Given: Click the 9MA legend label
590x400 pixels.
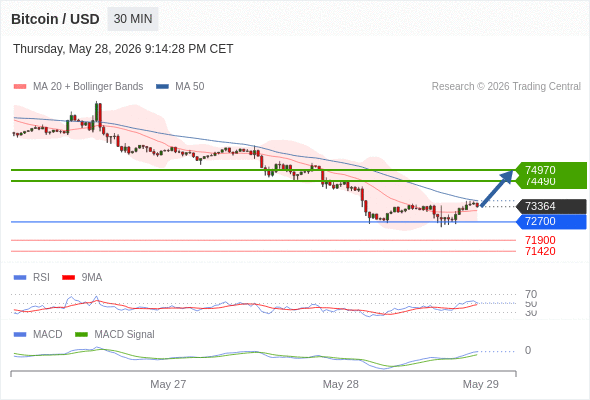Looking at the screenshot, I should click(92, 278).
